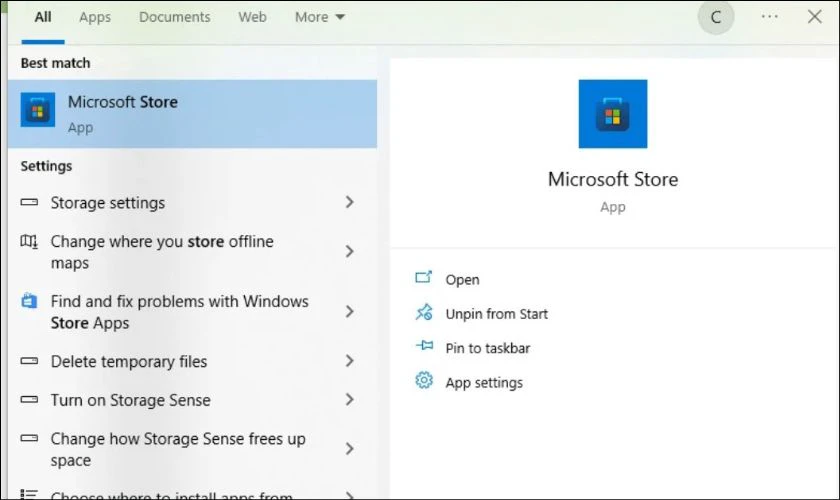
Task: Select the Web search tab
Action: coord(252,17)
